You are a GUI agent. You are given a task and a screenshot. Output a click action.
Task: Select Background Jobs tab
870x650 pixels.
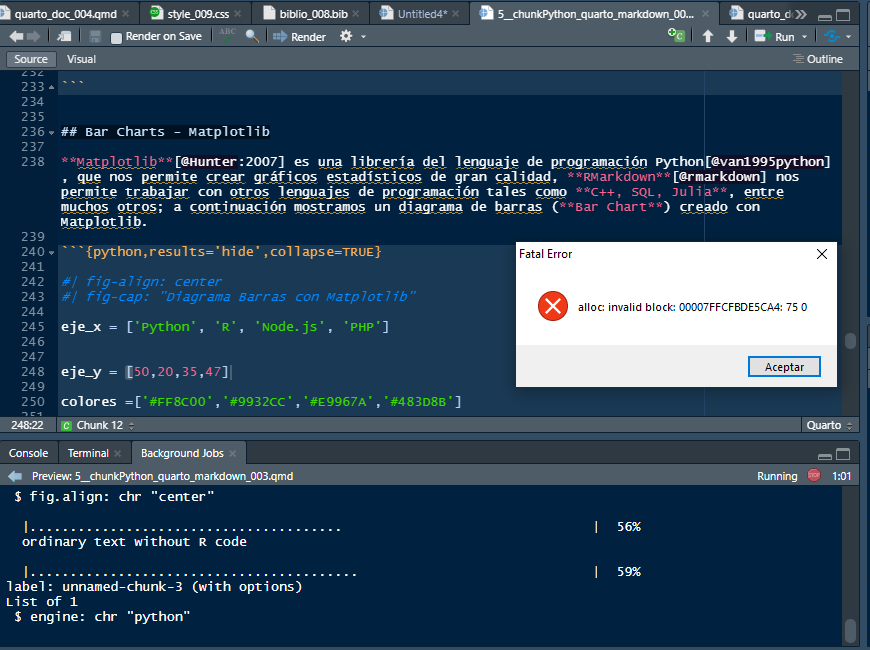pyautogui.click(x=182, y=453)
